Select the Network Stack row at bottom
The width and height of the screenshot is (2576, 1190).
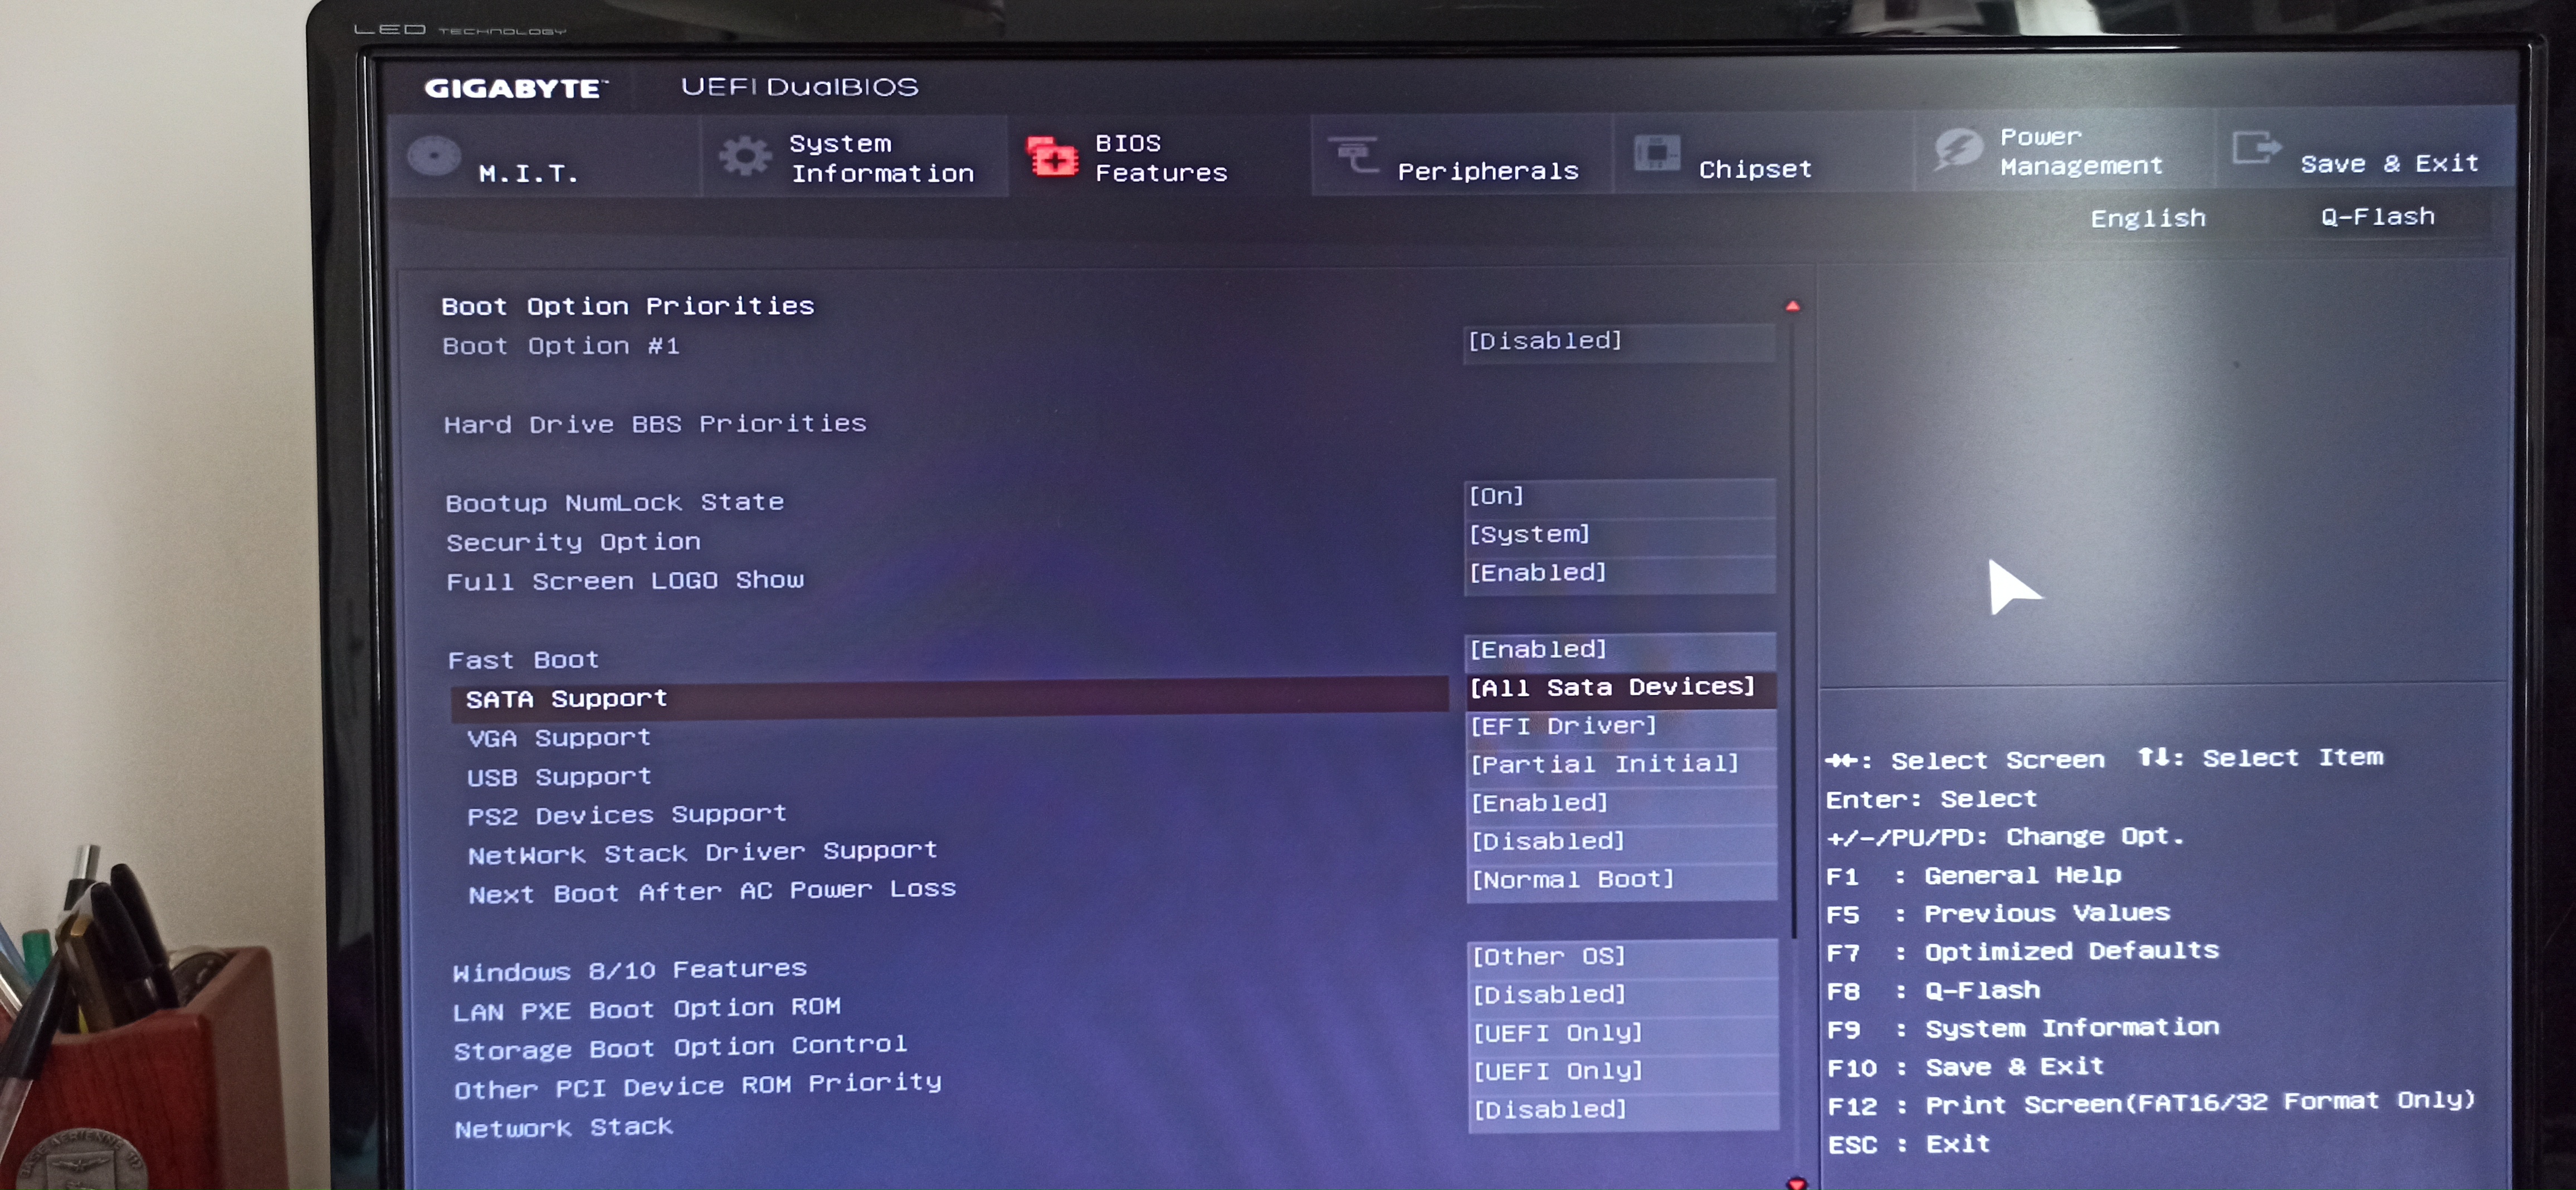coord(563,1128)
